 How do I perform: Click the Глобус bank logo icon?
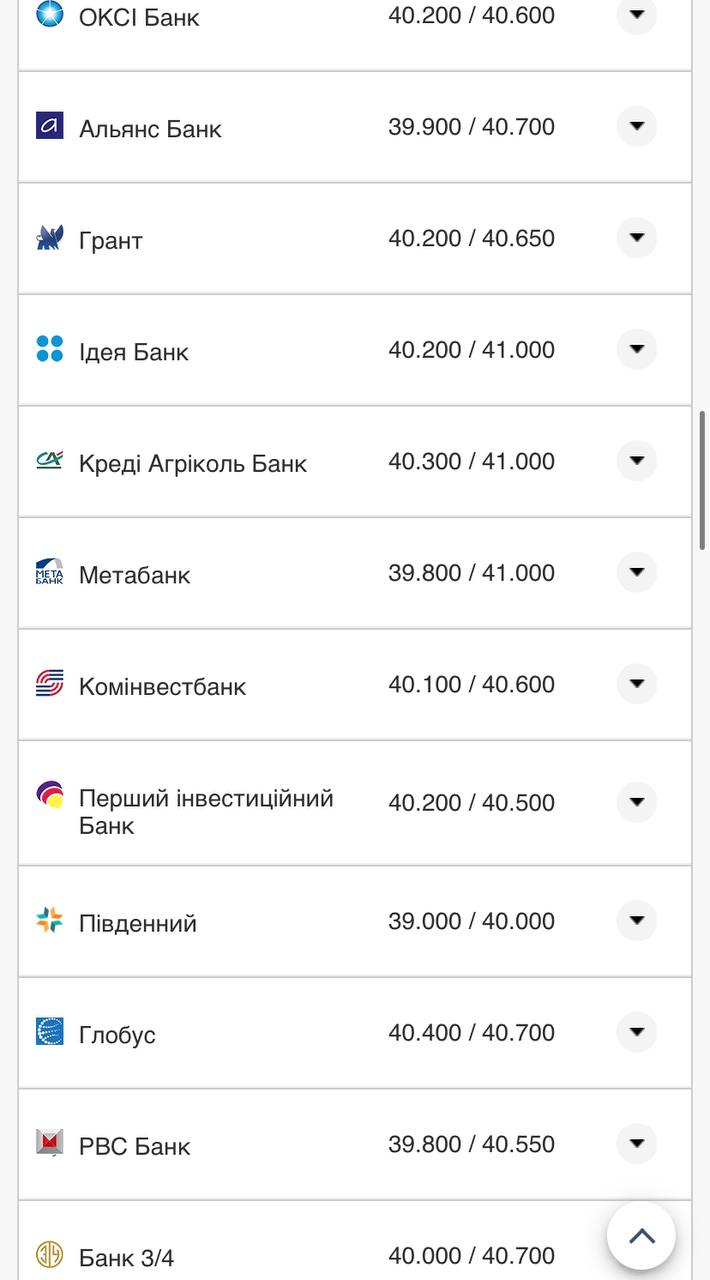49,1032
